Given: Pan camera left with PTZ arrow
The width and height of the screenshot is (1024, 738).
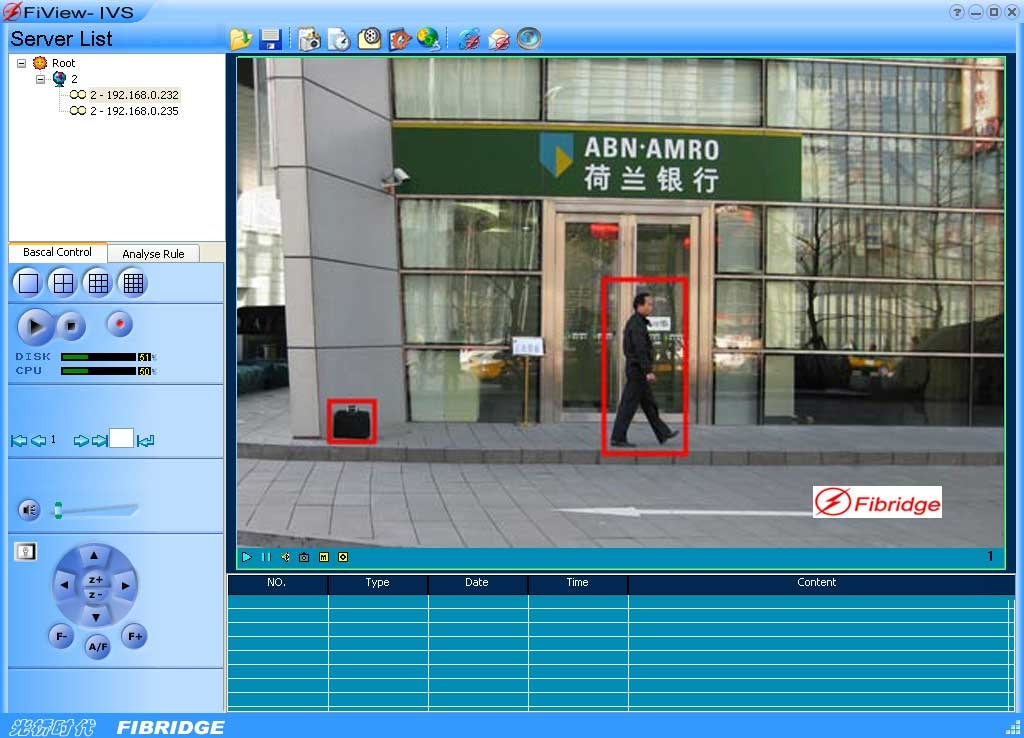Looking at the screenshot, I should (64, 585).
